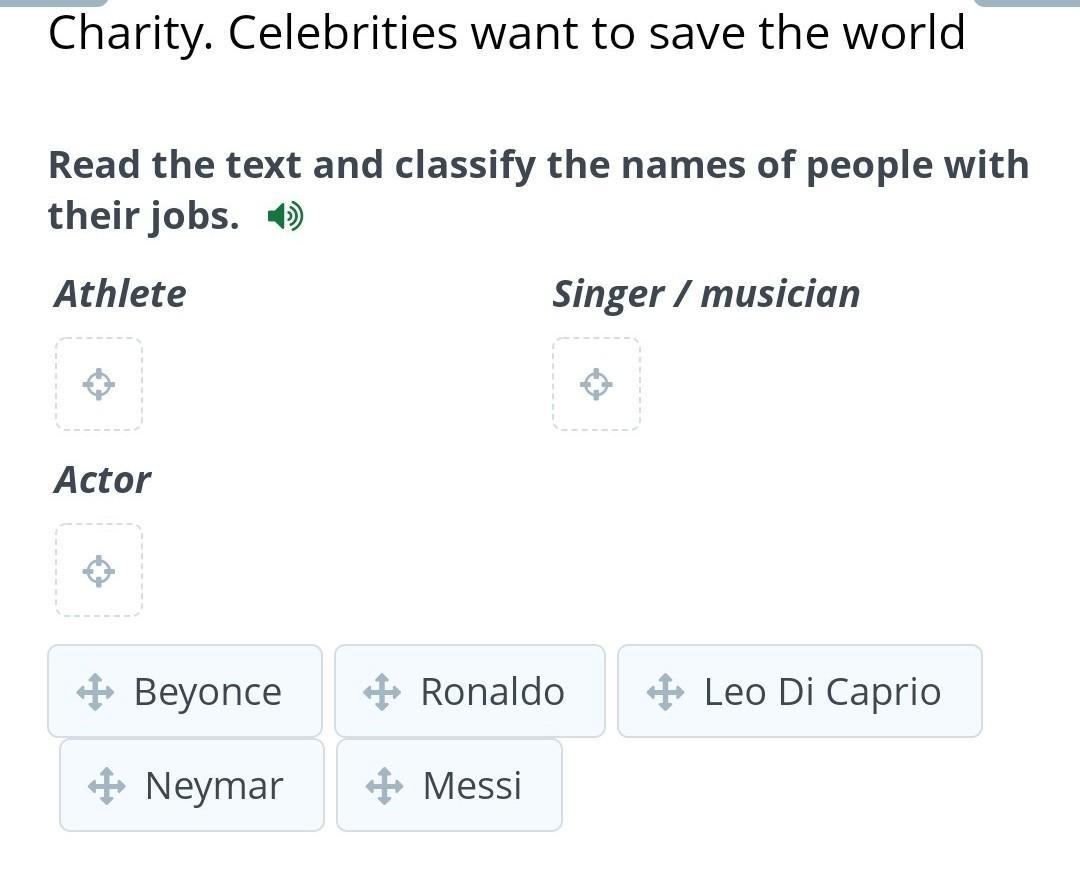Click the move handle icon beside Neymar
The height and width of the screenshot is (892, 1080).
point(106,786)
